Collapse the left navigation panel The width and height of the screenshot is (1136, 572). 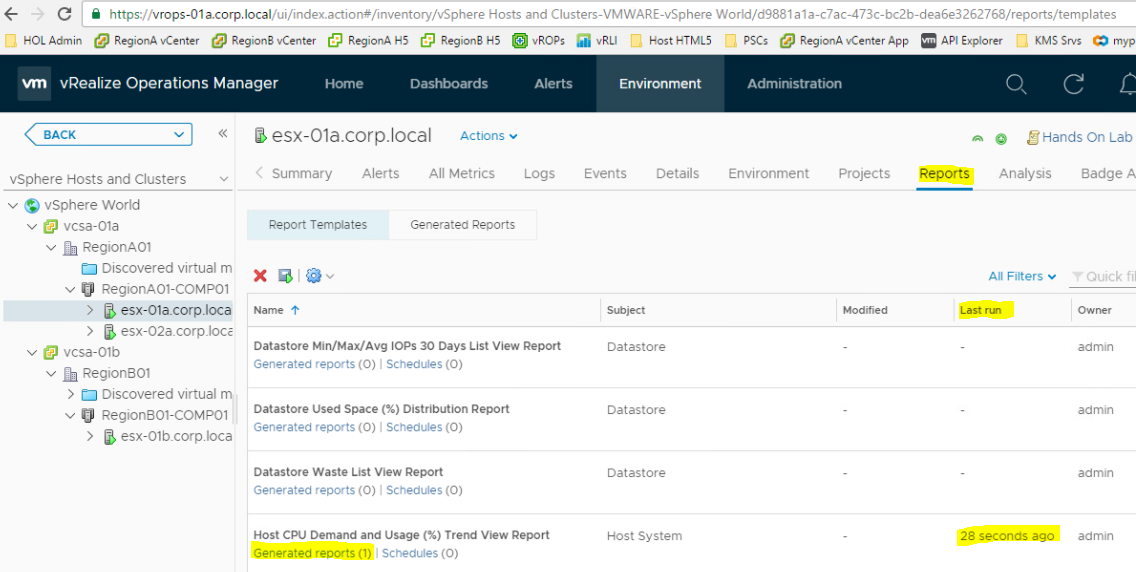pos(223,133)
